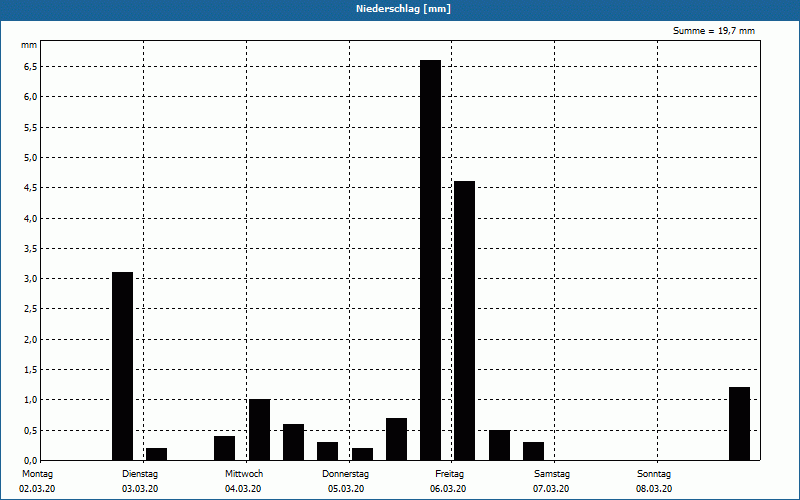Select the date '06.03.20'

[448, 489]
